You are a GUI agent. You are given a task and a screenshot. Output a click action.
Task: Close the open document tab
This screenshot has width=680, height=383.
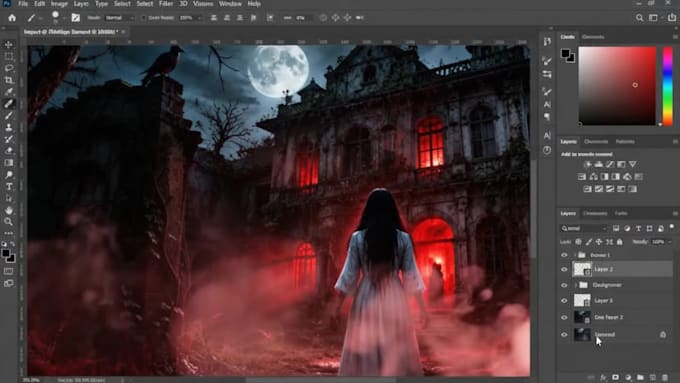click(x=123, y=32)
